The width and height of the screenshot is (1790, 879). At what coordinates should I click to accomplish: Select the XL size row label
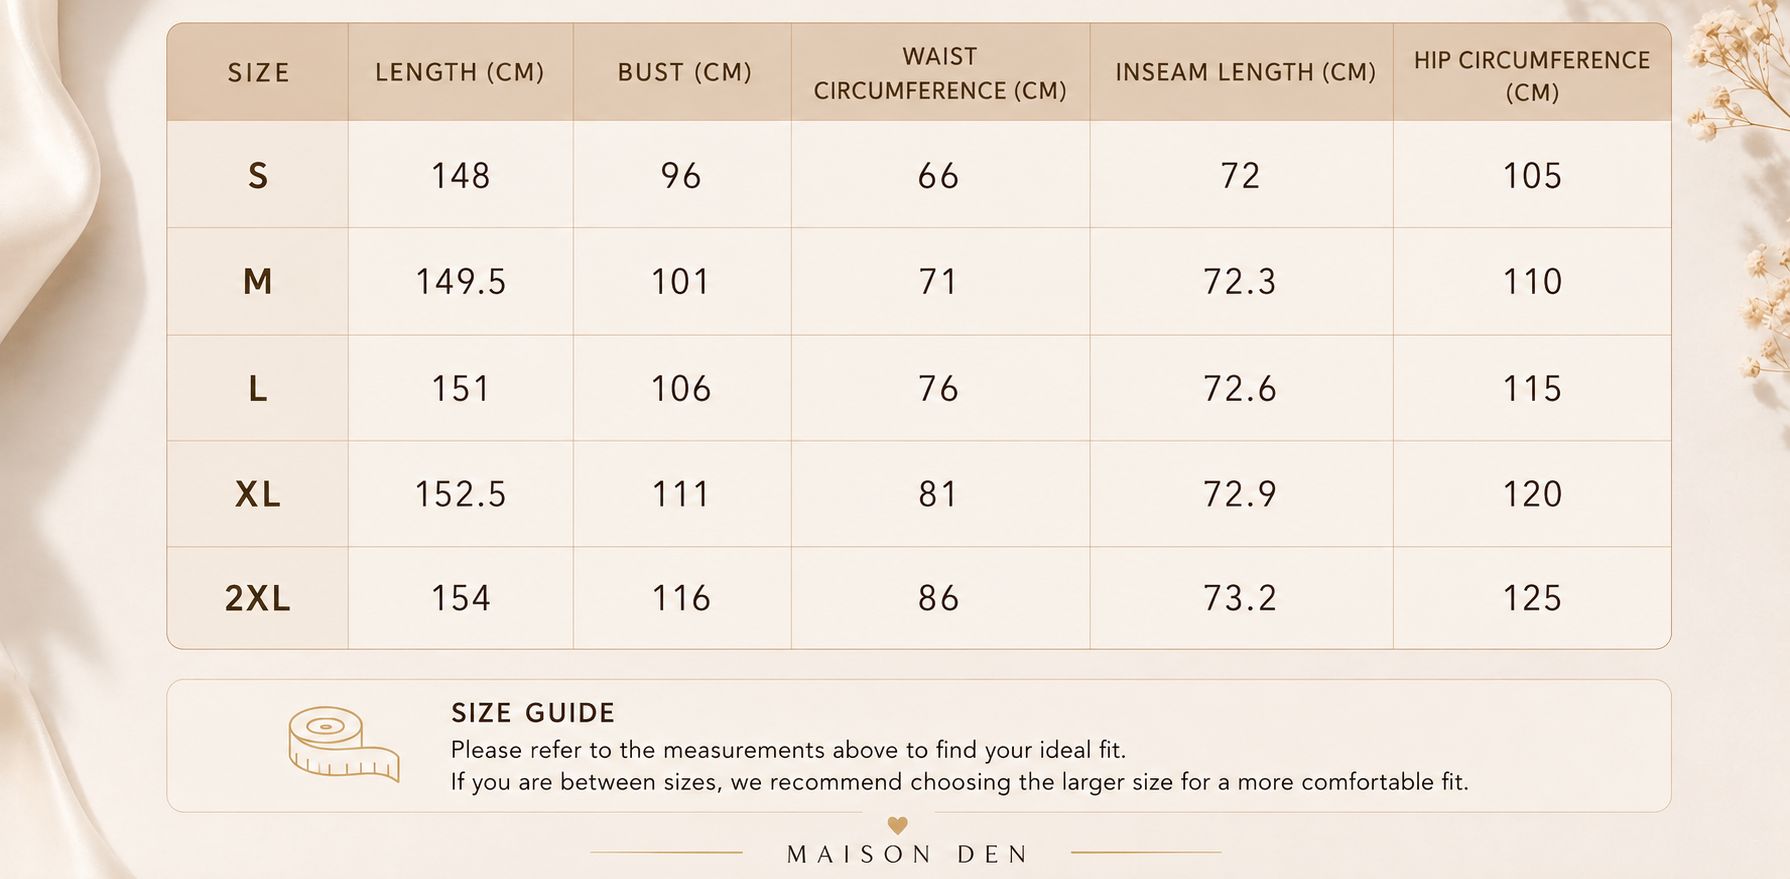tap(258, 494)
